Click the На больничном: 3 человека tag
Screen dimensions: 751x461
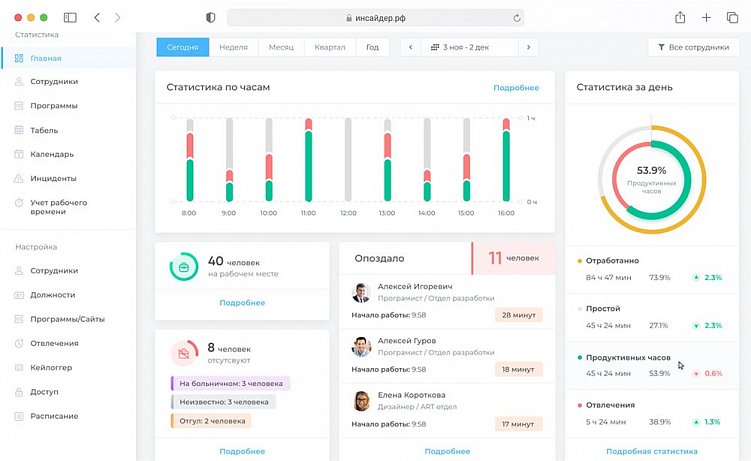tap(230, 383)
